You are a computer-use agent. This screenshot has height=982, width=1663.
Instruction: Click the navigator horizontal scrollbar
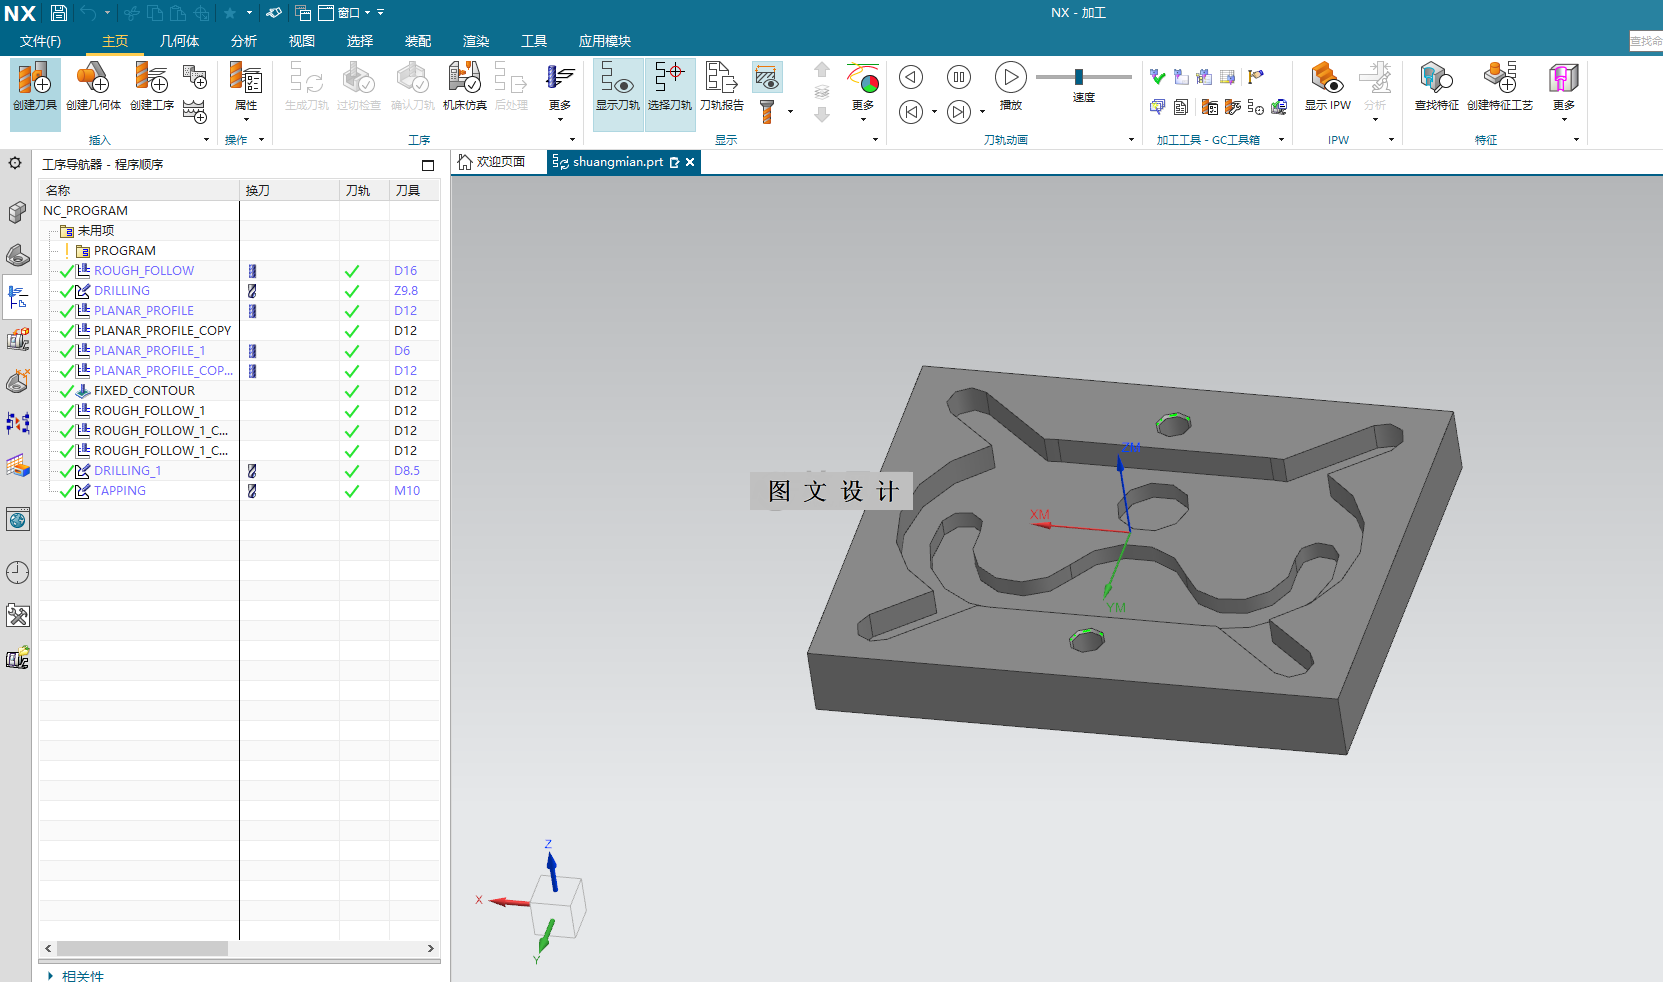coord(142,948)
